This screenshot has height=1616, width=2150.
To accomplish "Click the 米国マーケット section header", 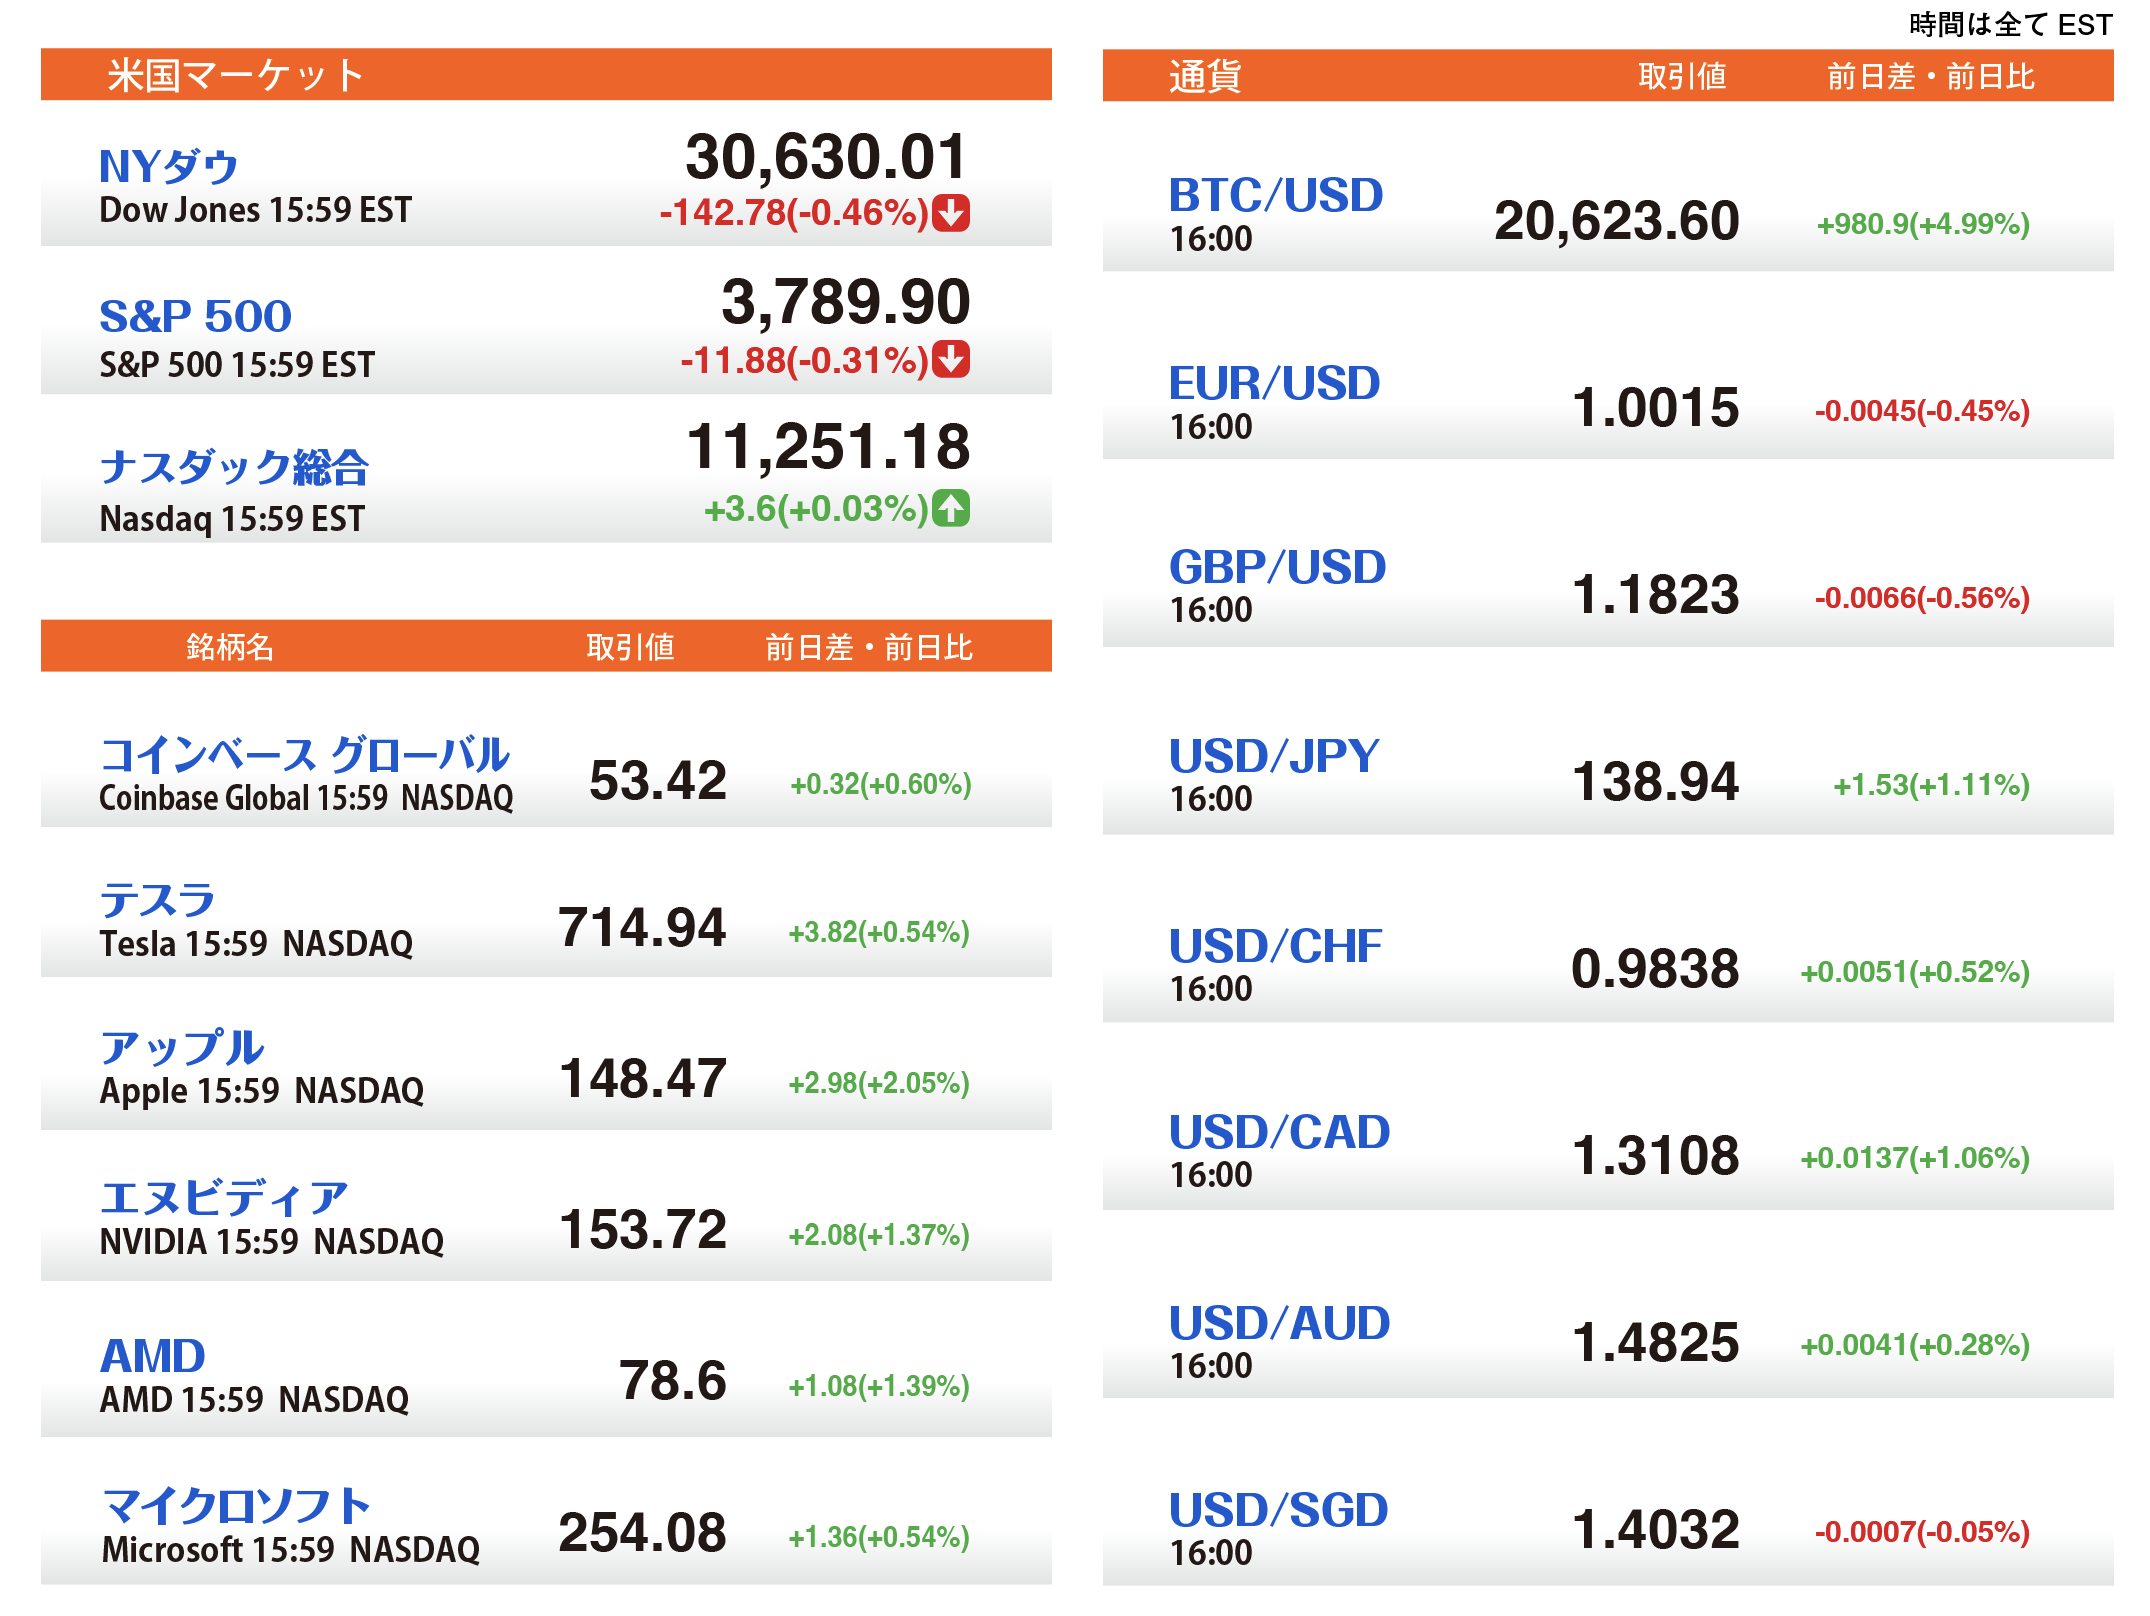I will pos(236,75).
